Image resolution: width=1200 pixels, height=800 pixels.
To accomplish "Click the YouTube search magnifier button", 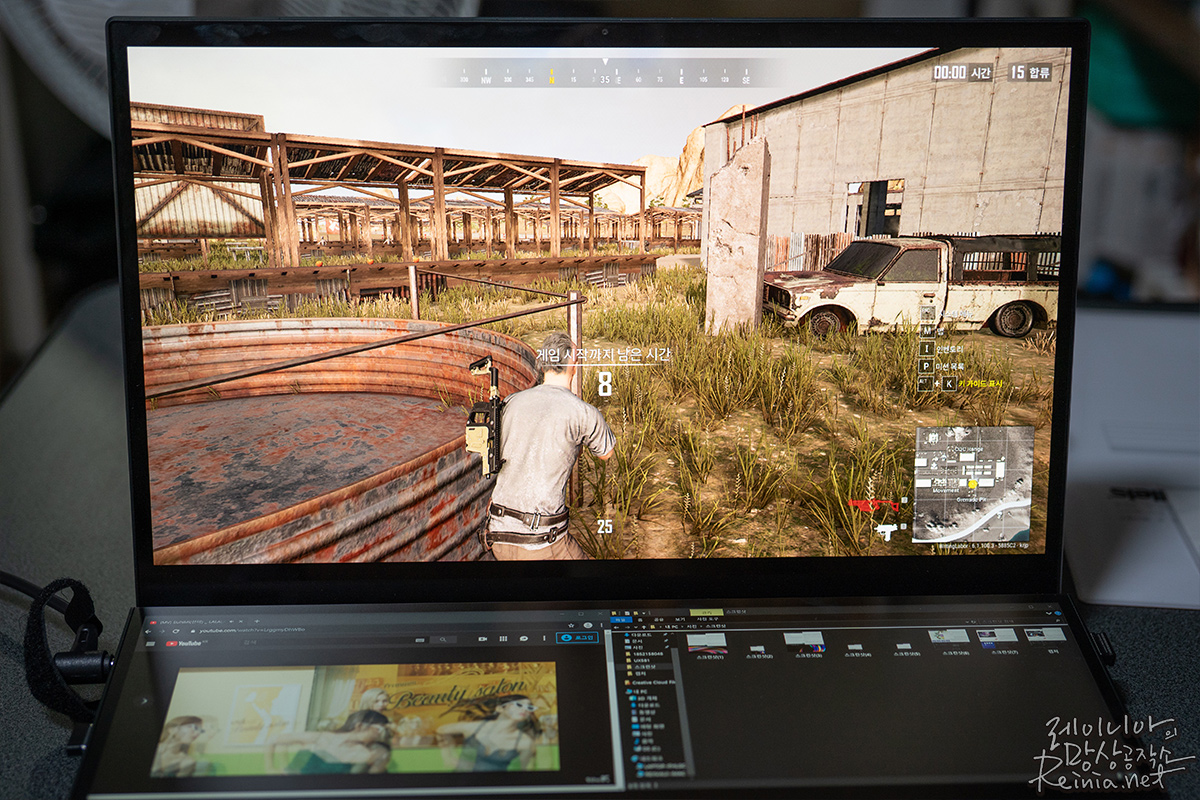I will 443,640.
